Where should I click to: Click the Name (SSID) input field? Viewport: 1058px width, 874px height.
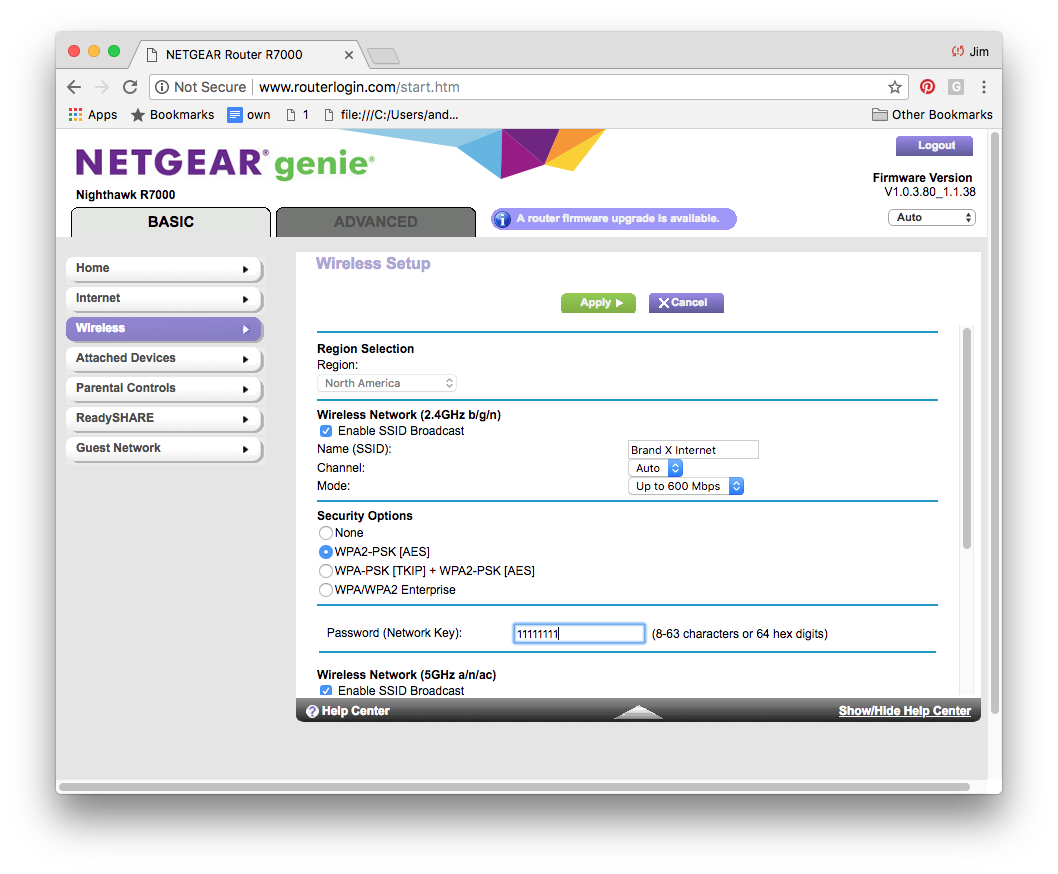(x=693, y=449)
